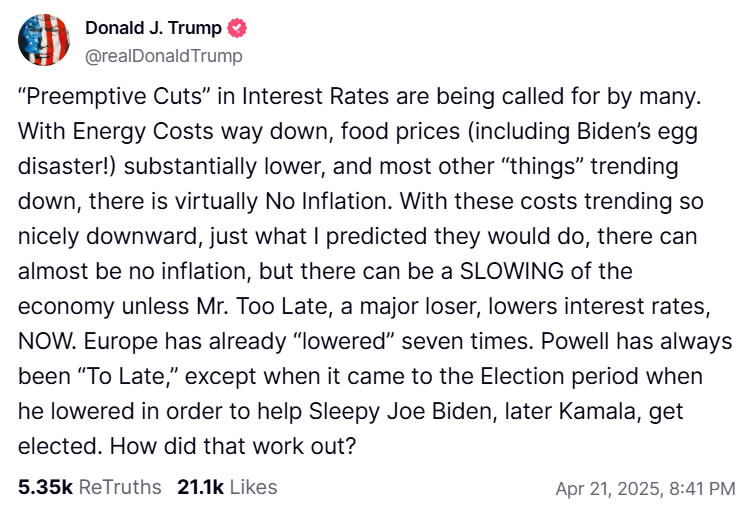755x513 pixels.
Task: Open the Donald J. Trump display name
Action: click(153, 29)
